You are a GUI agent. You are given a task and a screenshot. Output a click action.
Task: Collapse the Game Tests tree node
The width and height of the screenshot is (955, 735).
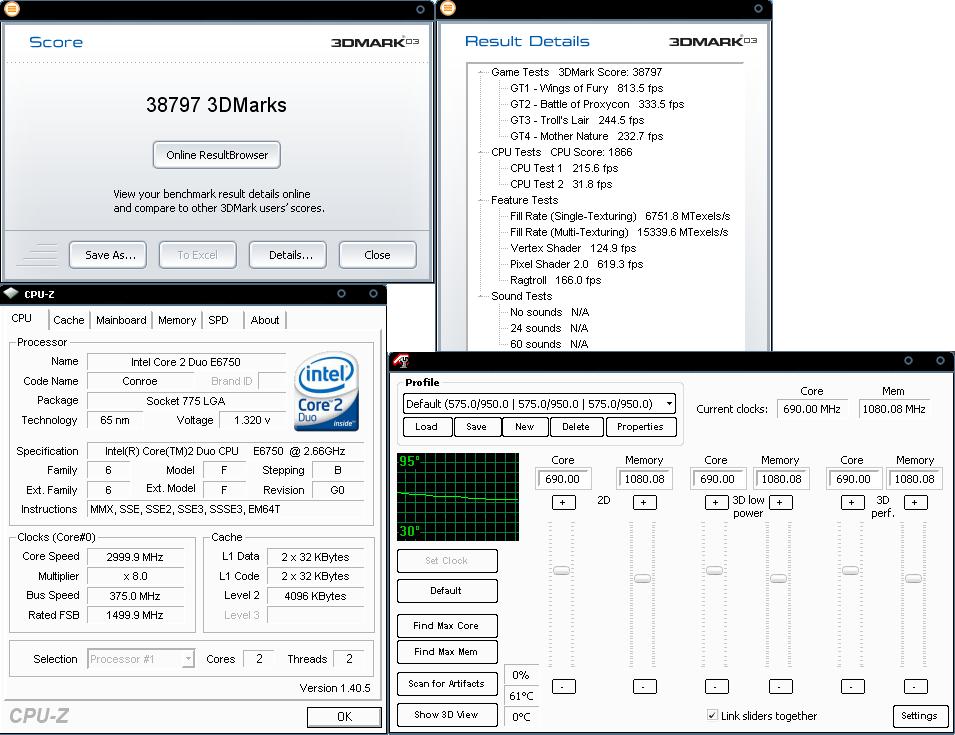tap(481, 72)
